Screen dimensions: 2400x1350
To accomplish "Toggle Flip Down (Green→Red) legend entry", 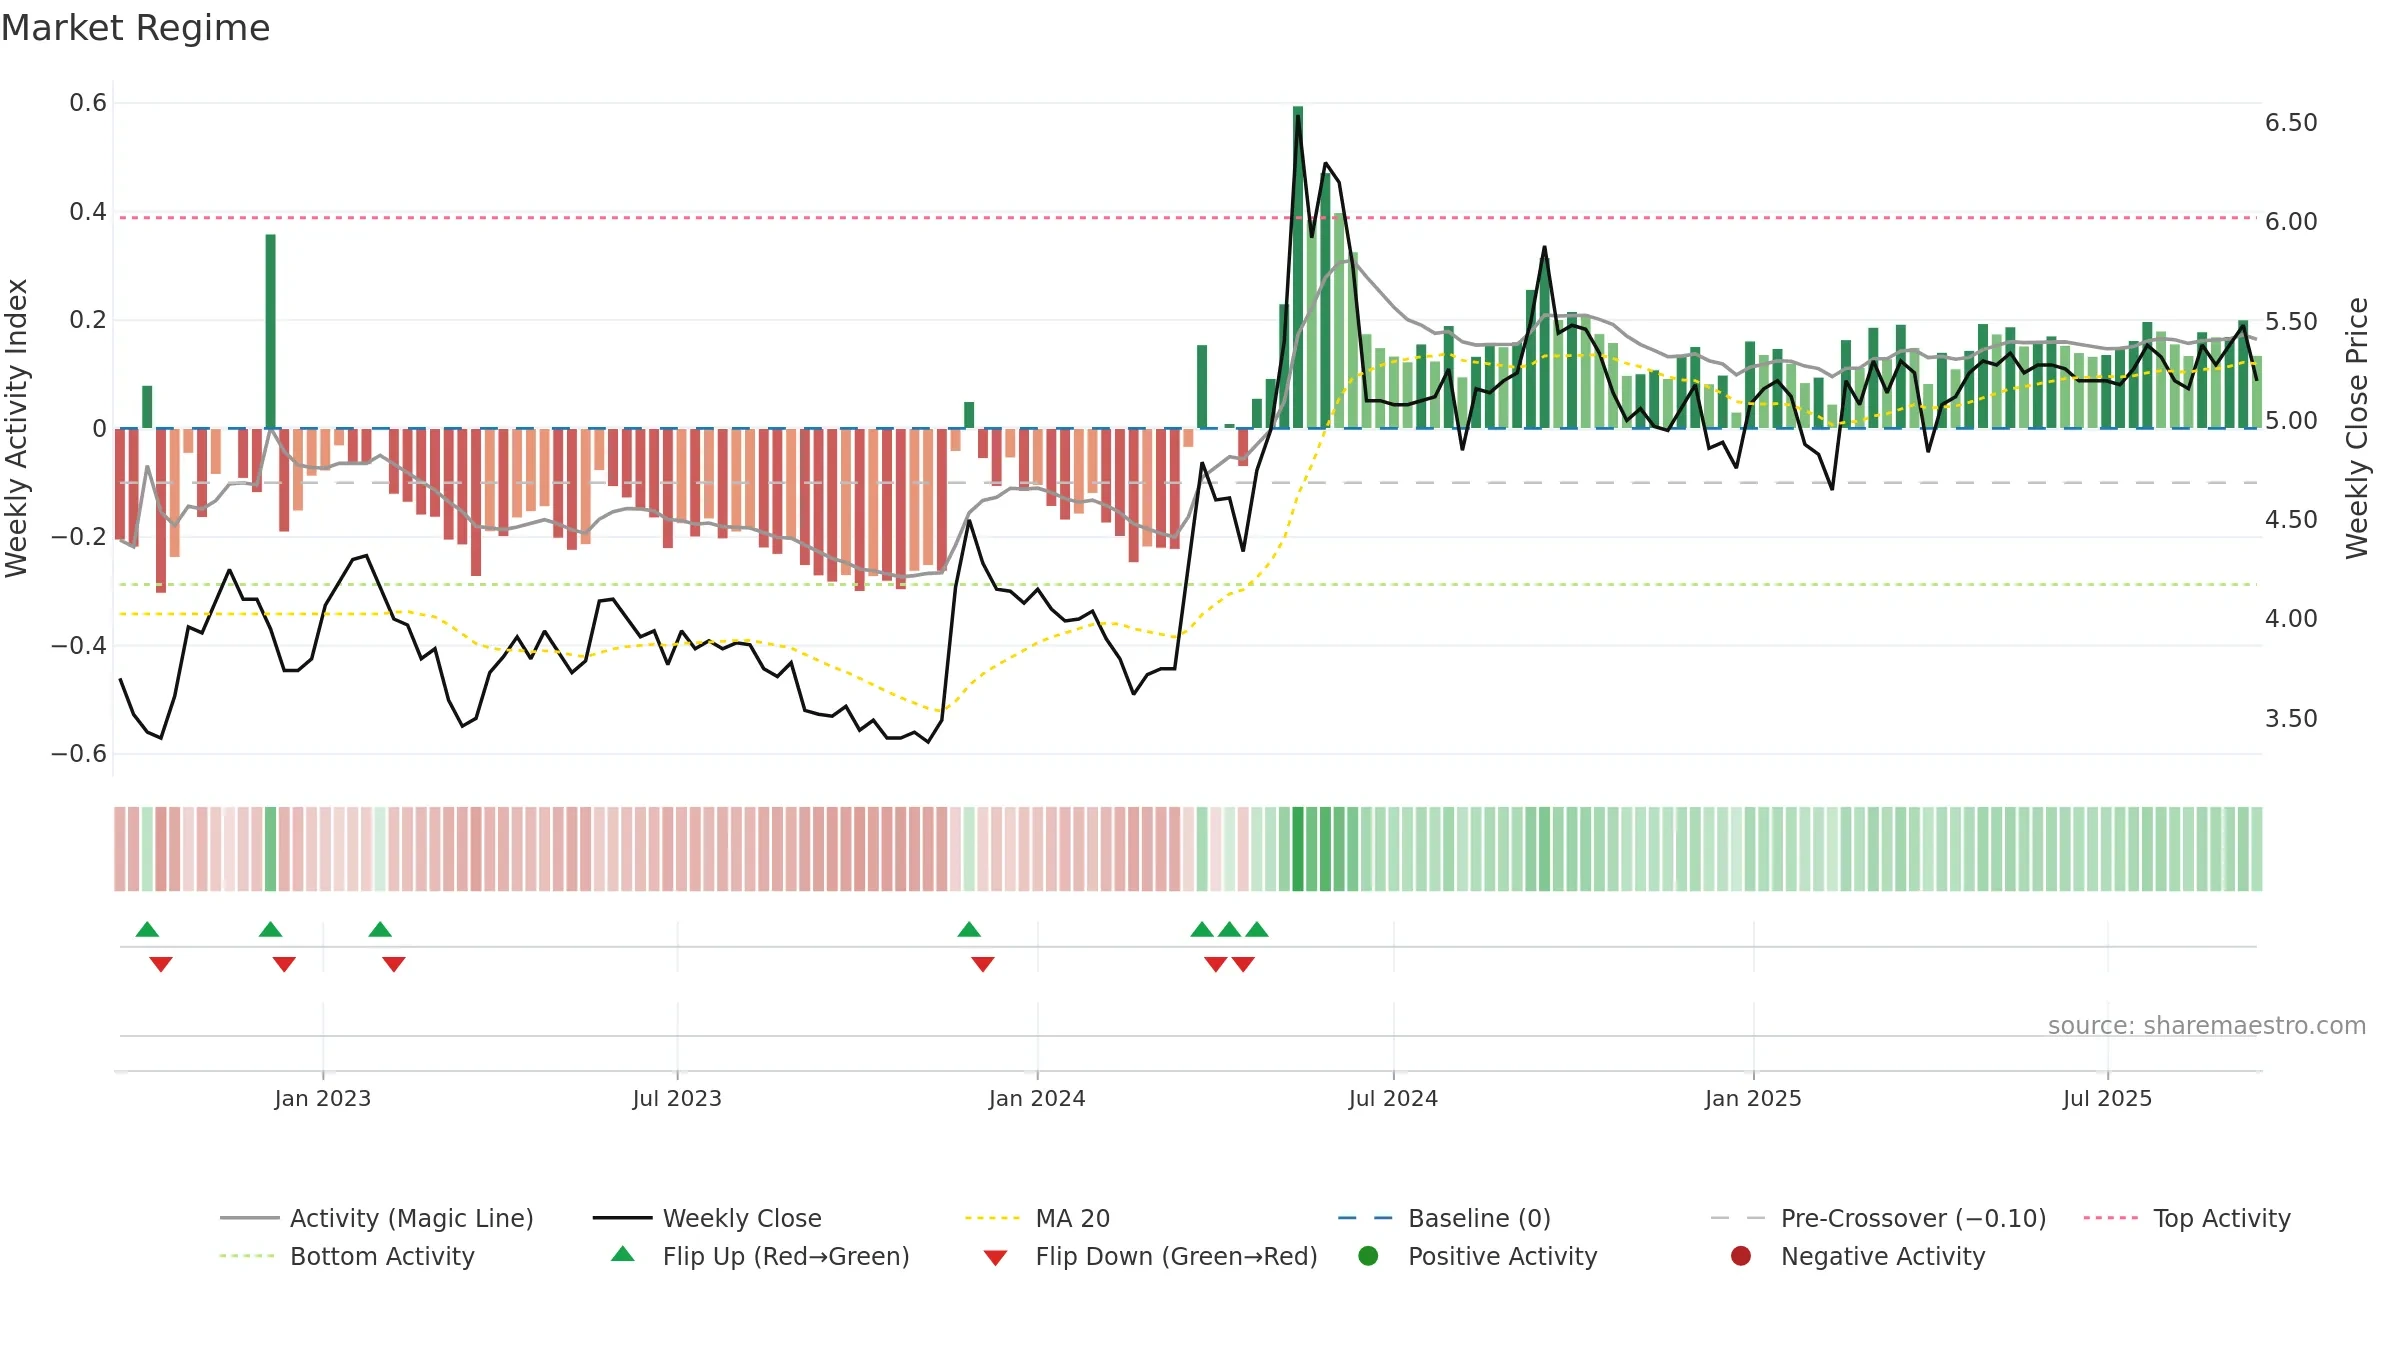I will click(x=1150, y=1256).
